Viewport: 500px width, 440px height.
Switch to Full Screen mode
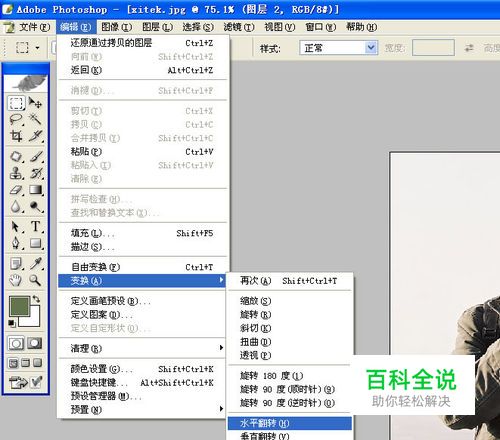[38, 363]
